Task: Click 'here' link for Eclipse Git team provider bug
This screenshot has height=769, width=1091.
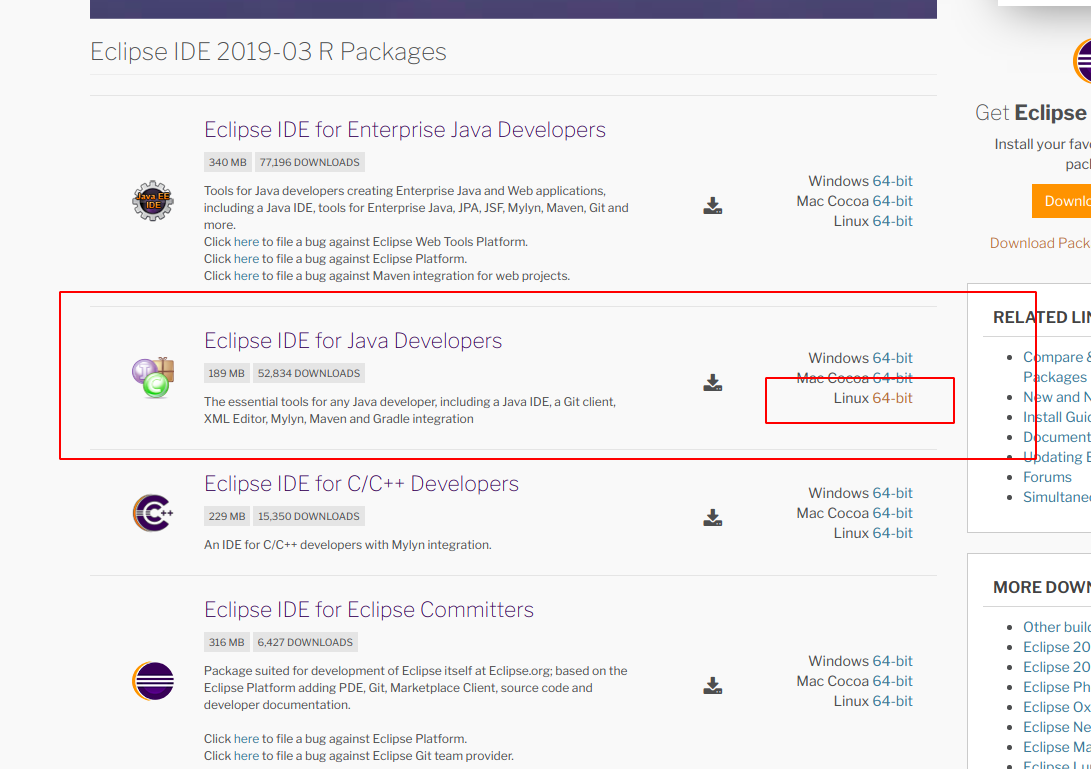Action: click(x=246, y=756)
